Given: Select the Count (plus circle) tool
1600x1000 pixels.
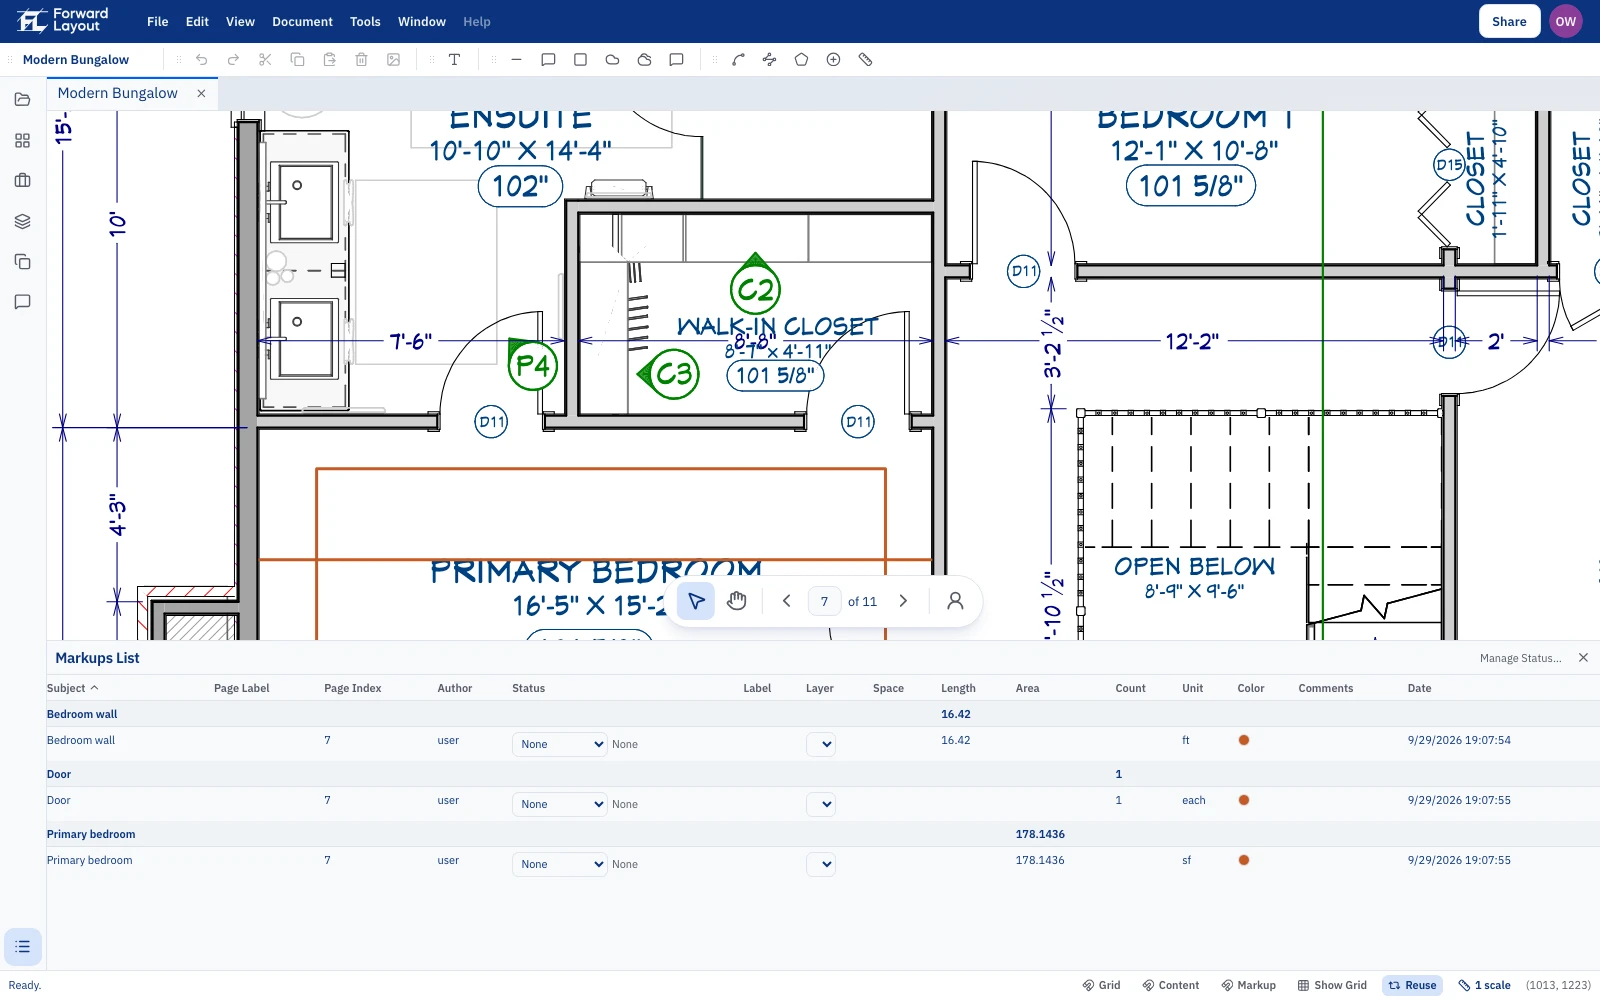Looking at the screenshot, I should pos(833,60).
